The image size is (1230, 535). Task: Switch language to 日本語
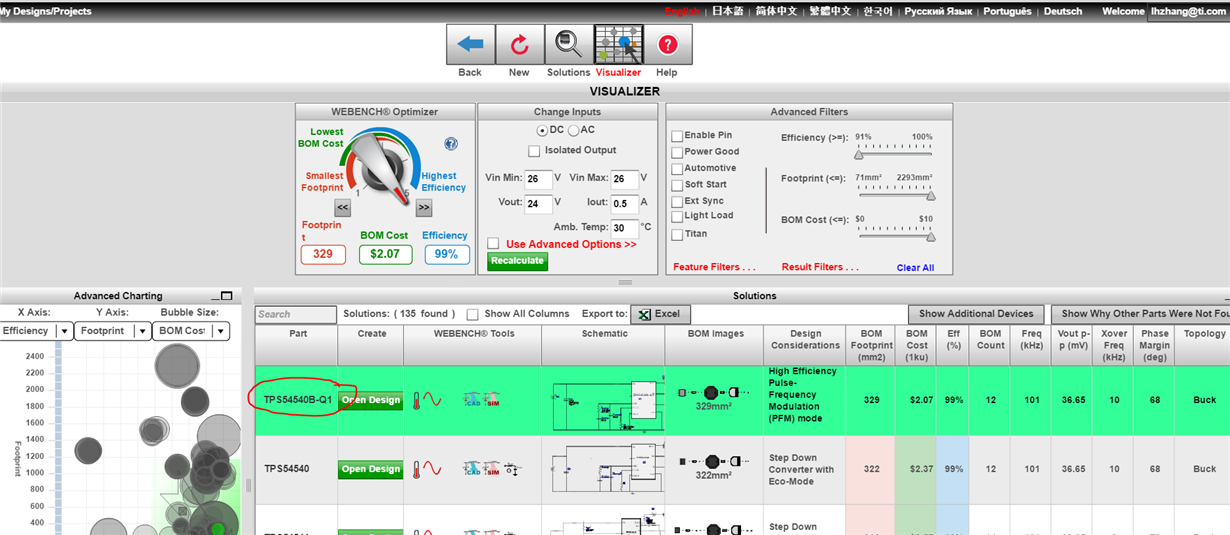point(728,11)
